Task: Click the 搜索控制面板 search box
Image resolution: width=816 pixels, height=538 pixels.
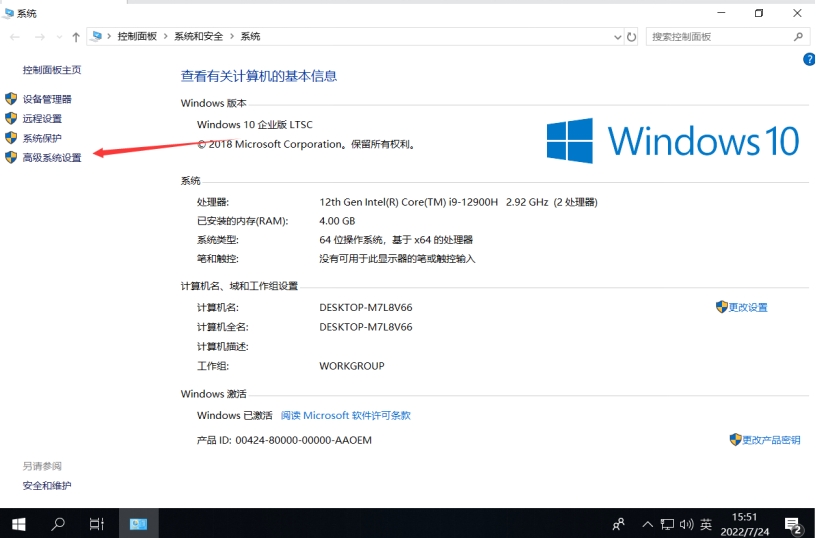Action: (718, 37)
